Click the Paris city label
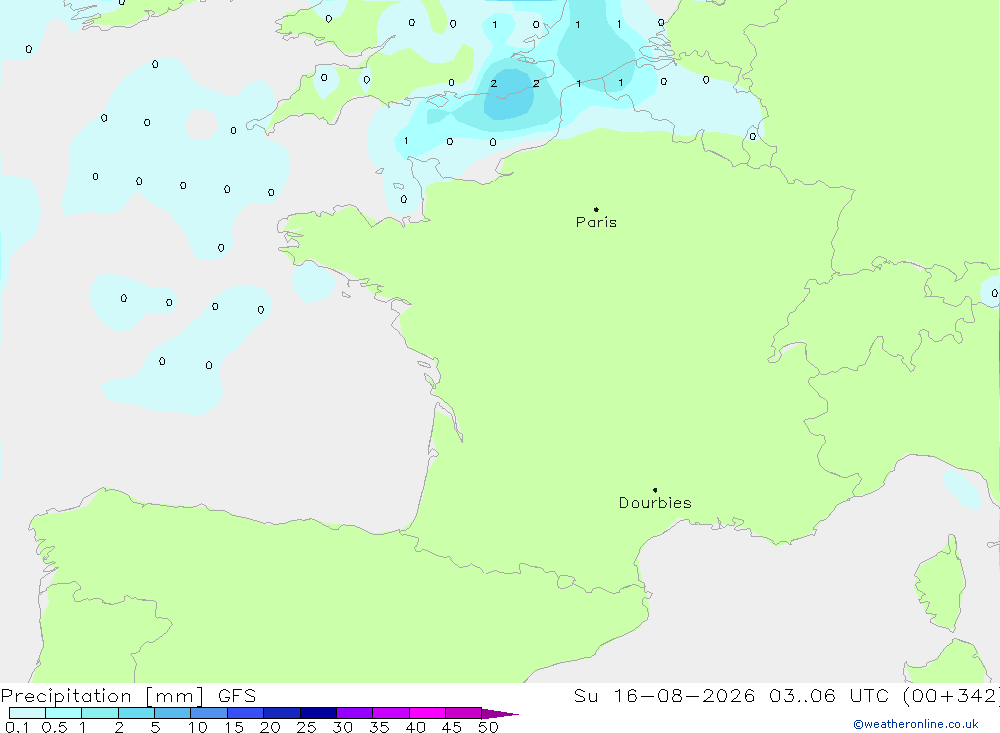This screenshot has height=733, width=1000. click(596, 222)
